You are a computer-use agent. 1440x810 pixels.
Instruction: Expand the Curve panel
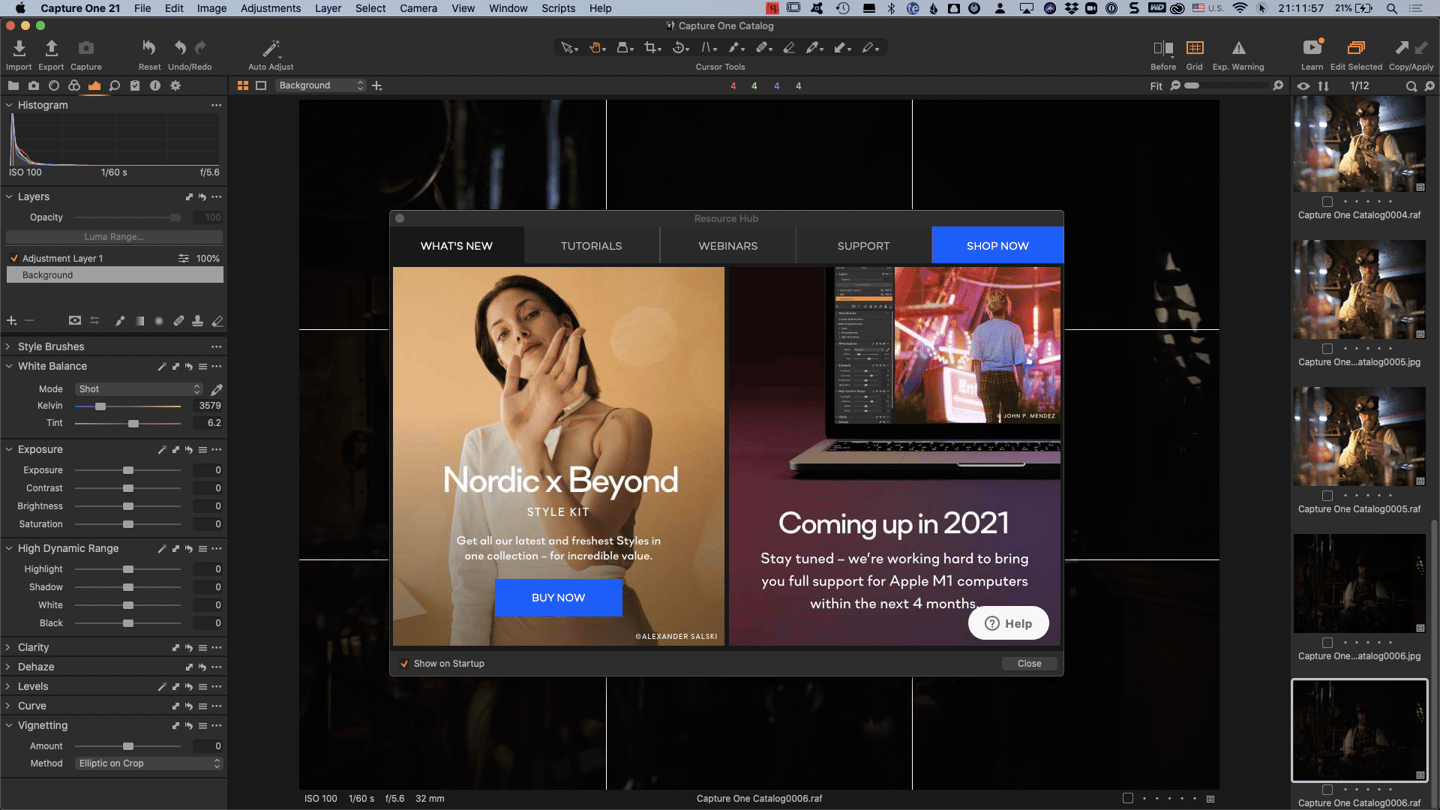tap(9, 706)
